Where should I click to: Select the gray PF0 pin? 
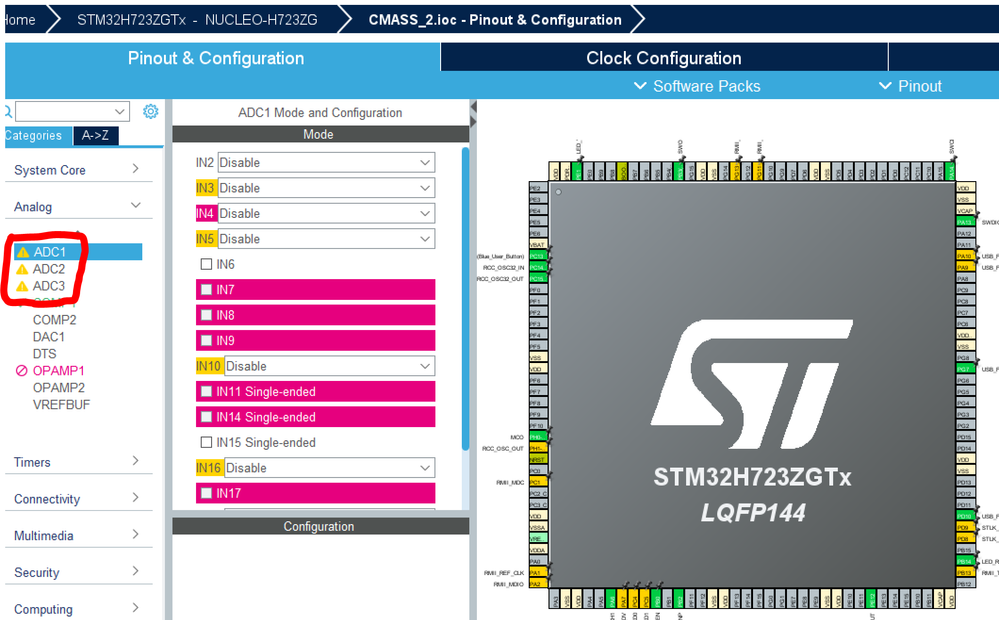[538, 290]
